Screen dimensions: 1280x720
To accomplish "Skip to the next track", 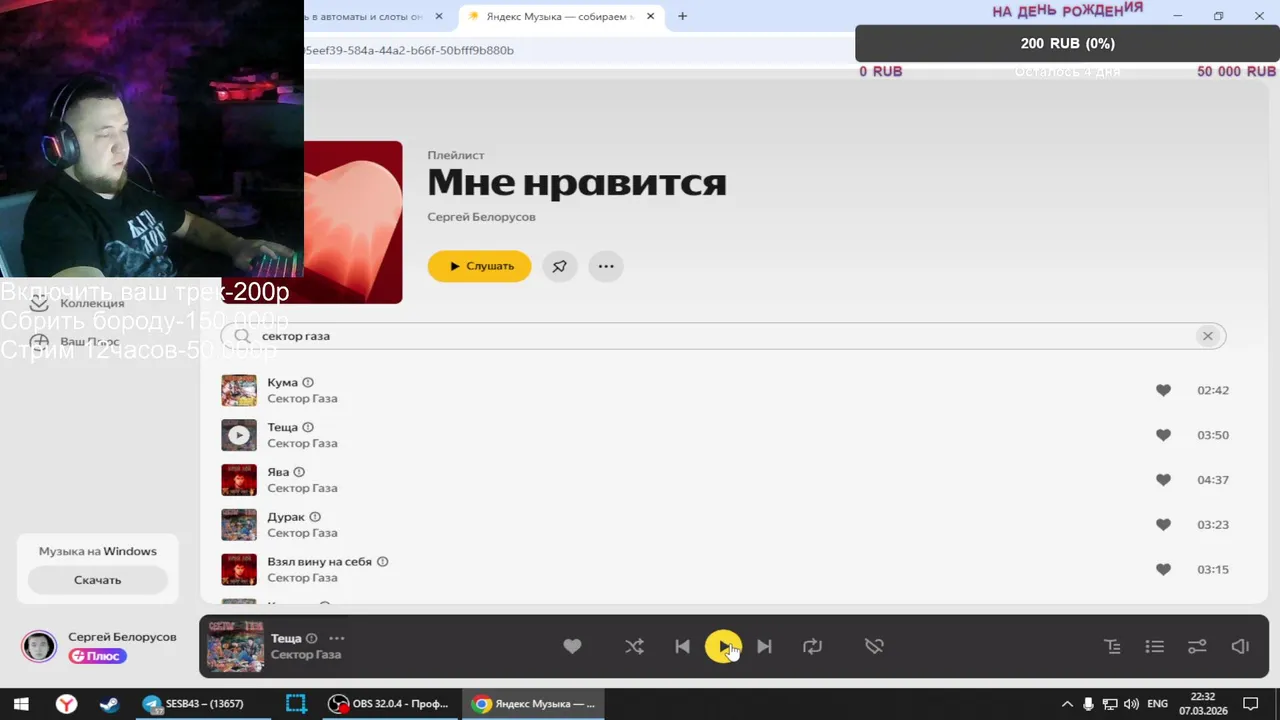I will tap(764, 647).
